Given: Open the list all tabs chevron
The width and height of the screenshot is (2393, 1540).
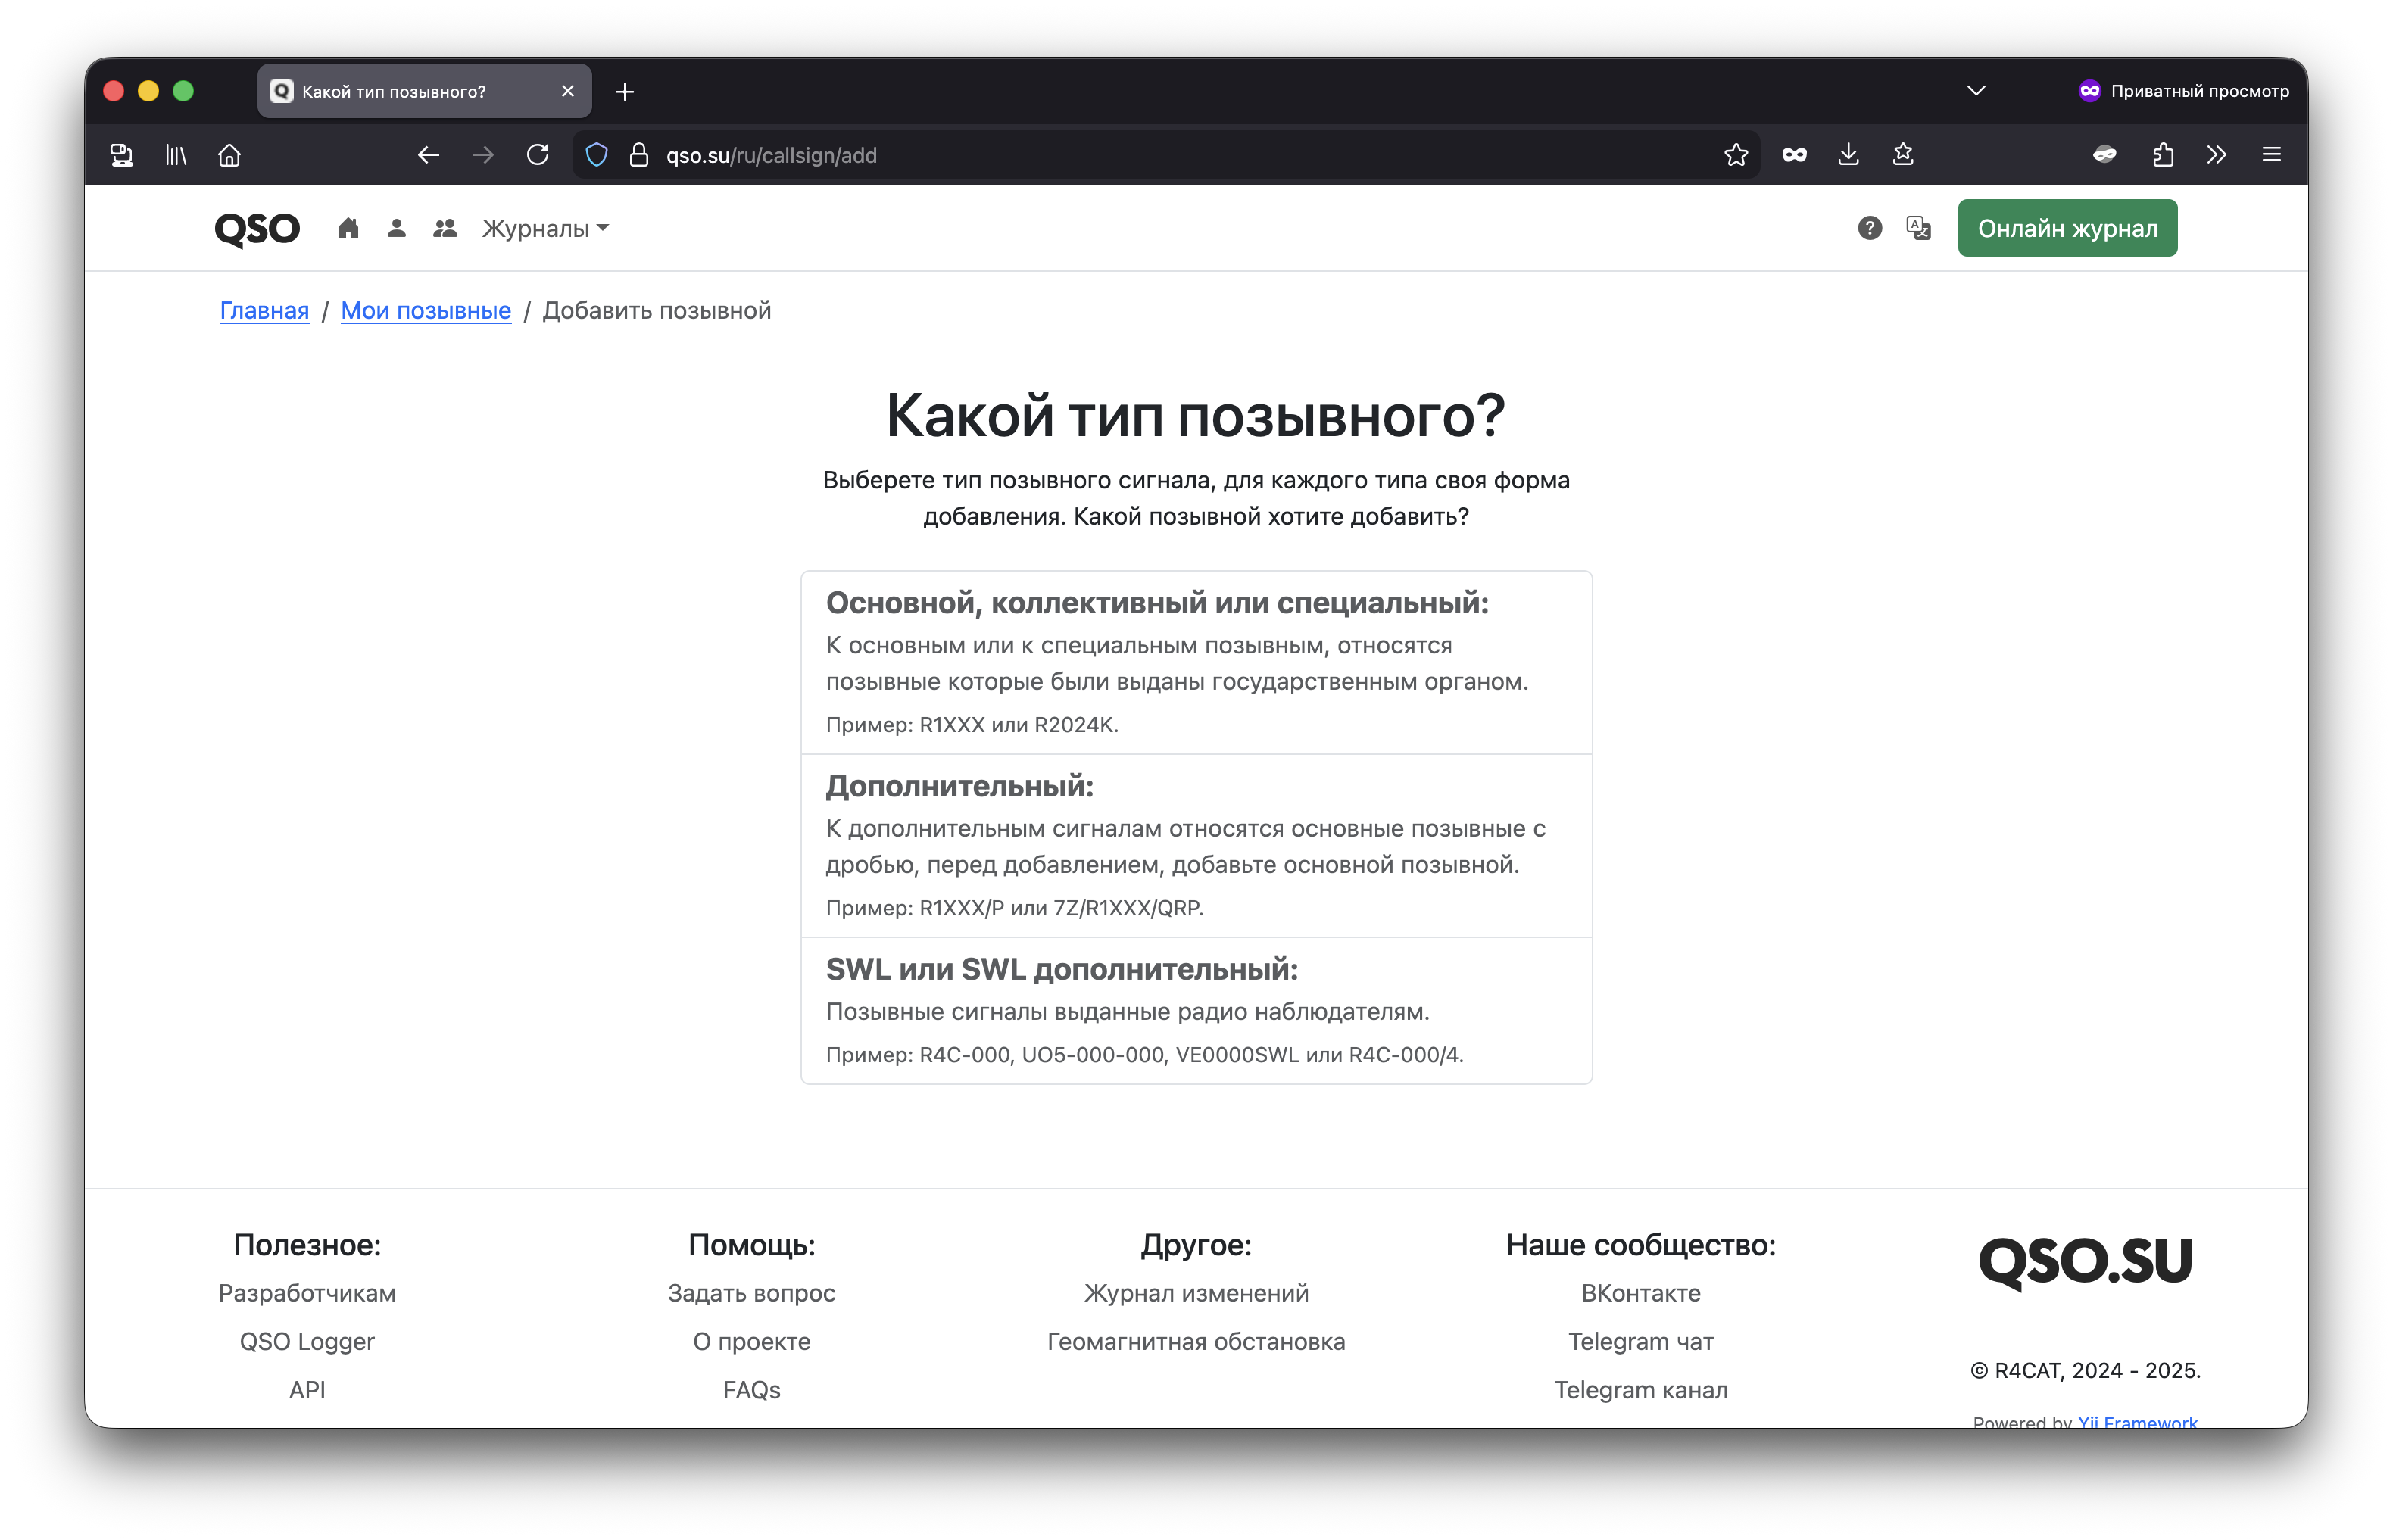Looking at the screenshot, I should pos(1975,91).
